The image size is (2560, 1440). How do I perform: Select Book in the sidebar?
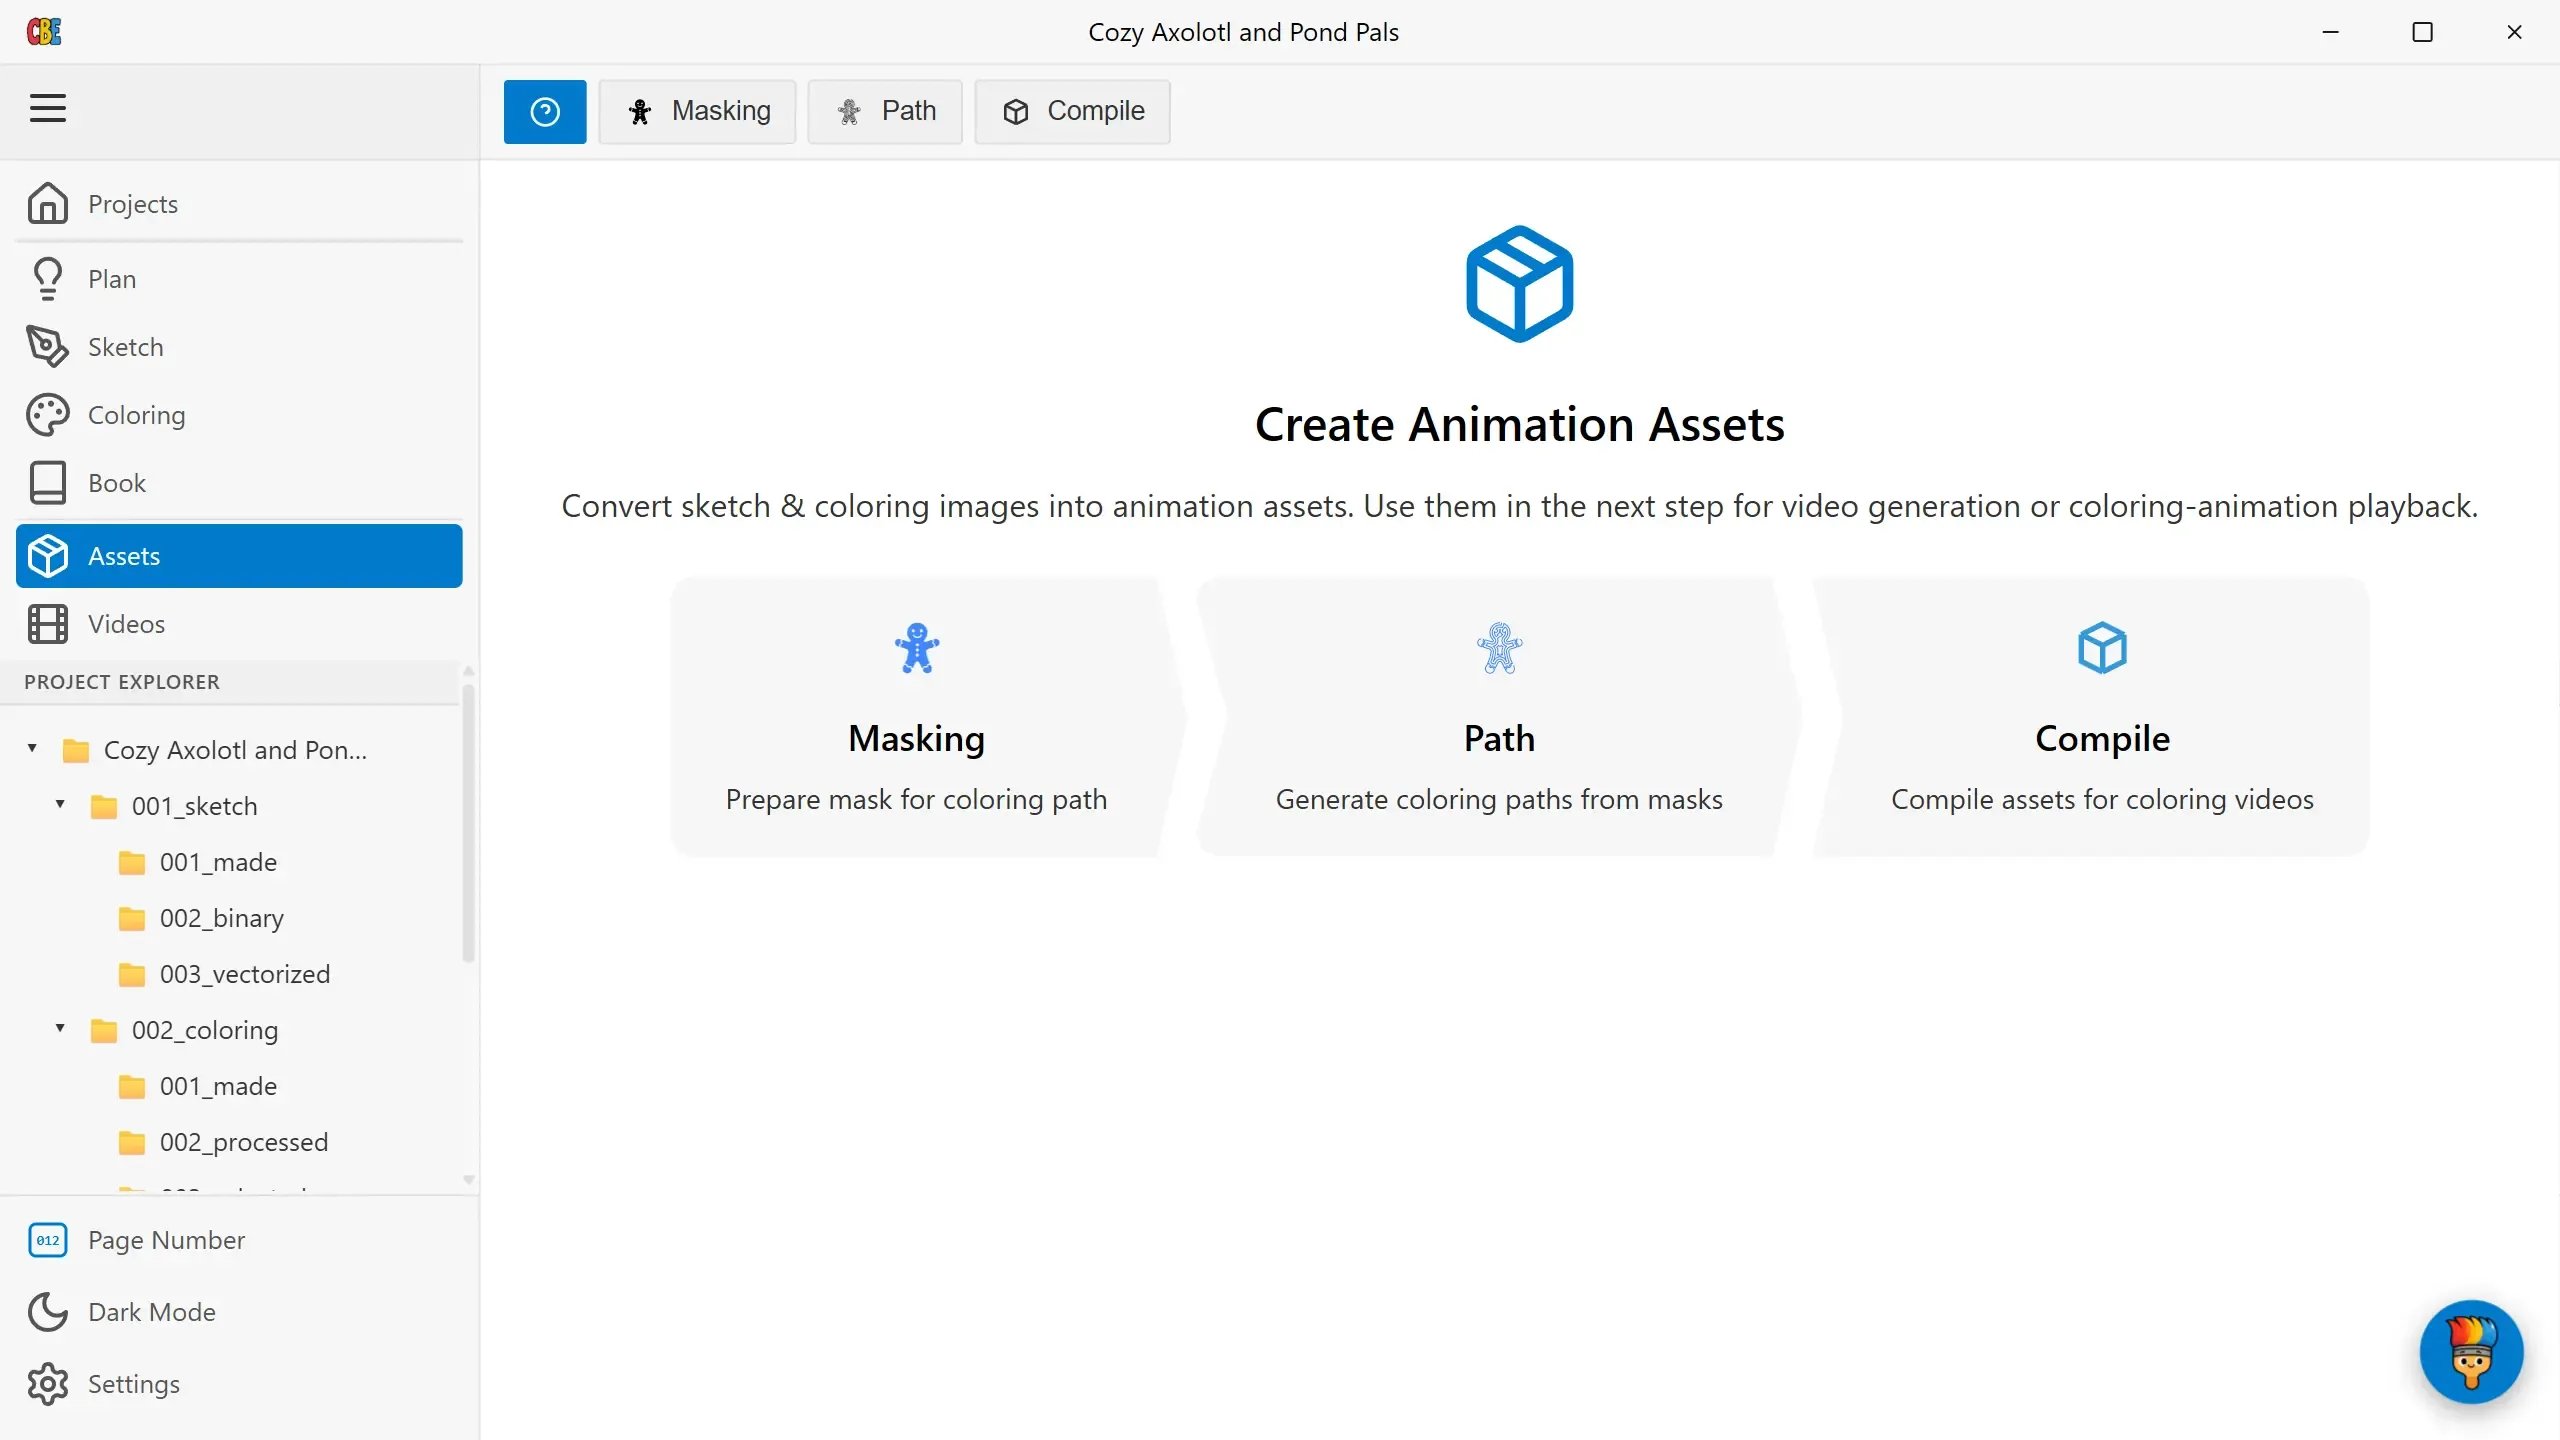(239, 483)
